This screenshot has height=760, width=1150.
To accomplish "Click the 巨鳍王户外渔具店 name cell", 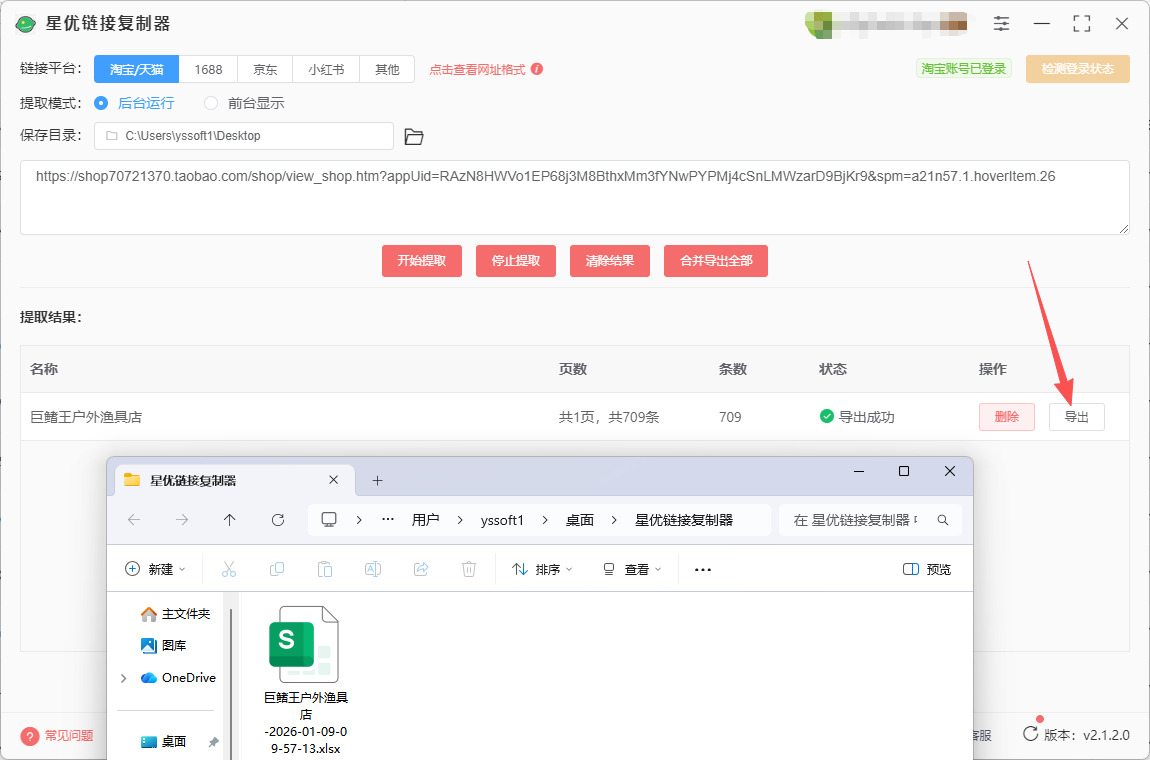I will coord(86,417).
